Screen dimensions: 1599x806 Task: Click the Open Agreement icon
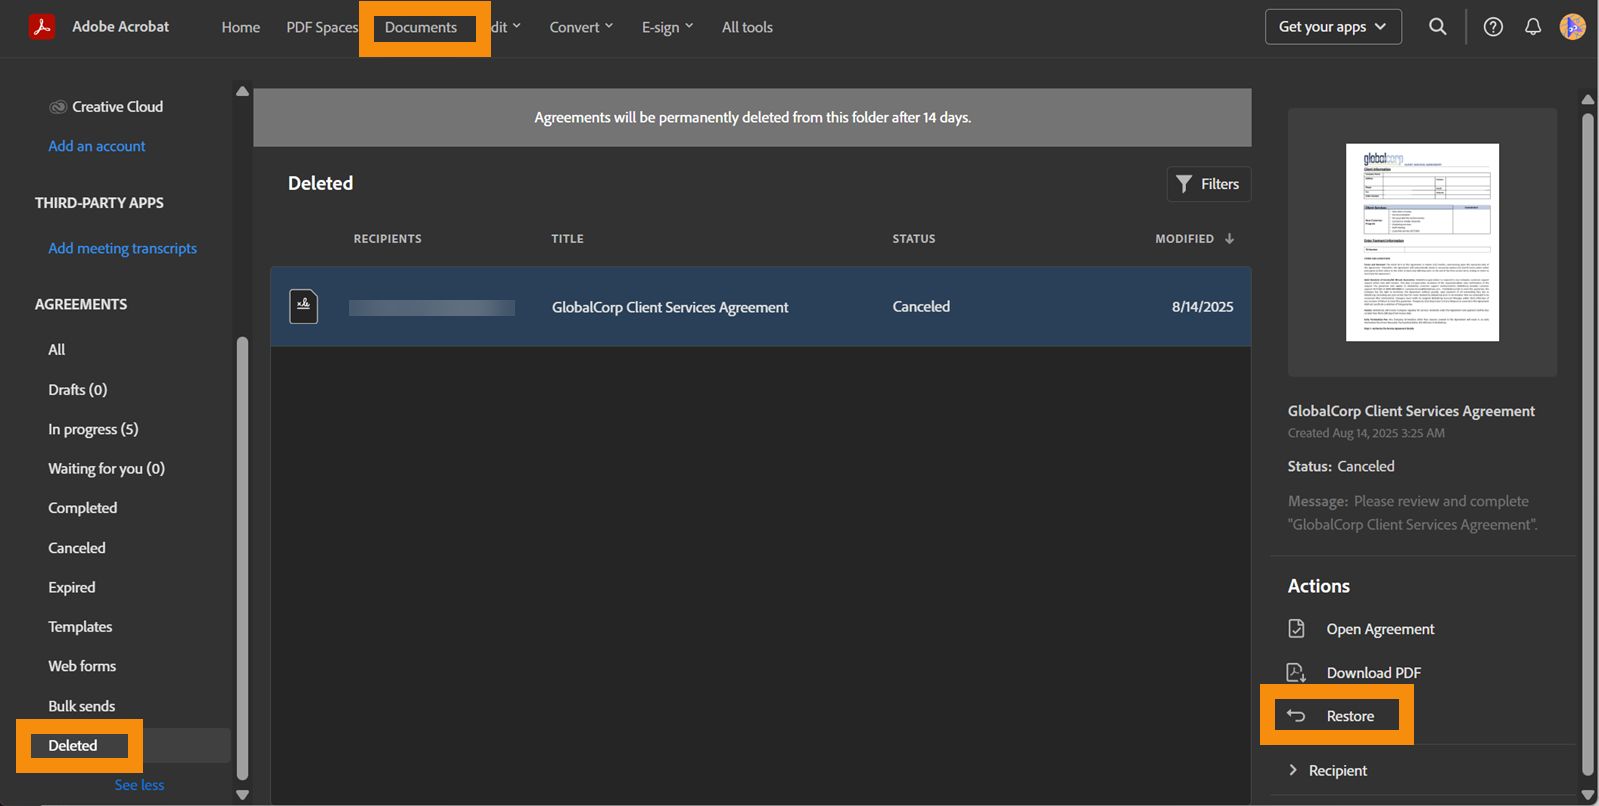[x=1297, y=629]
